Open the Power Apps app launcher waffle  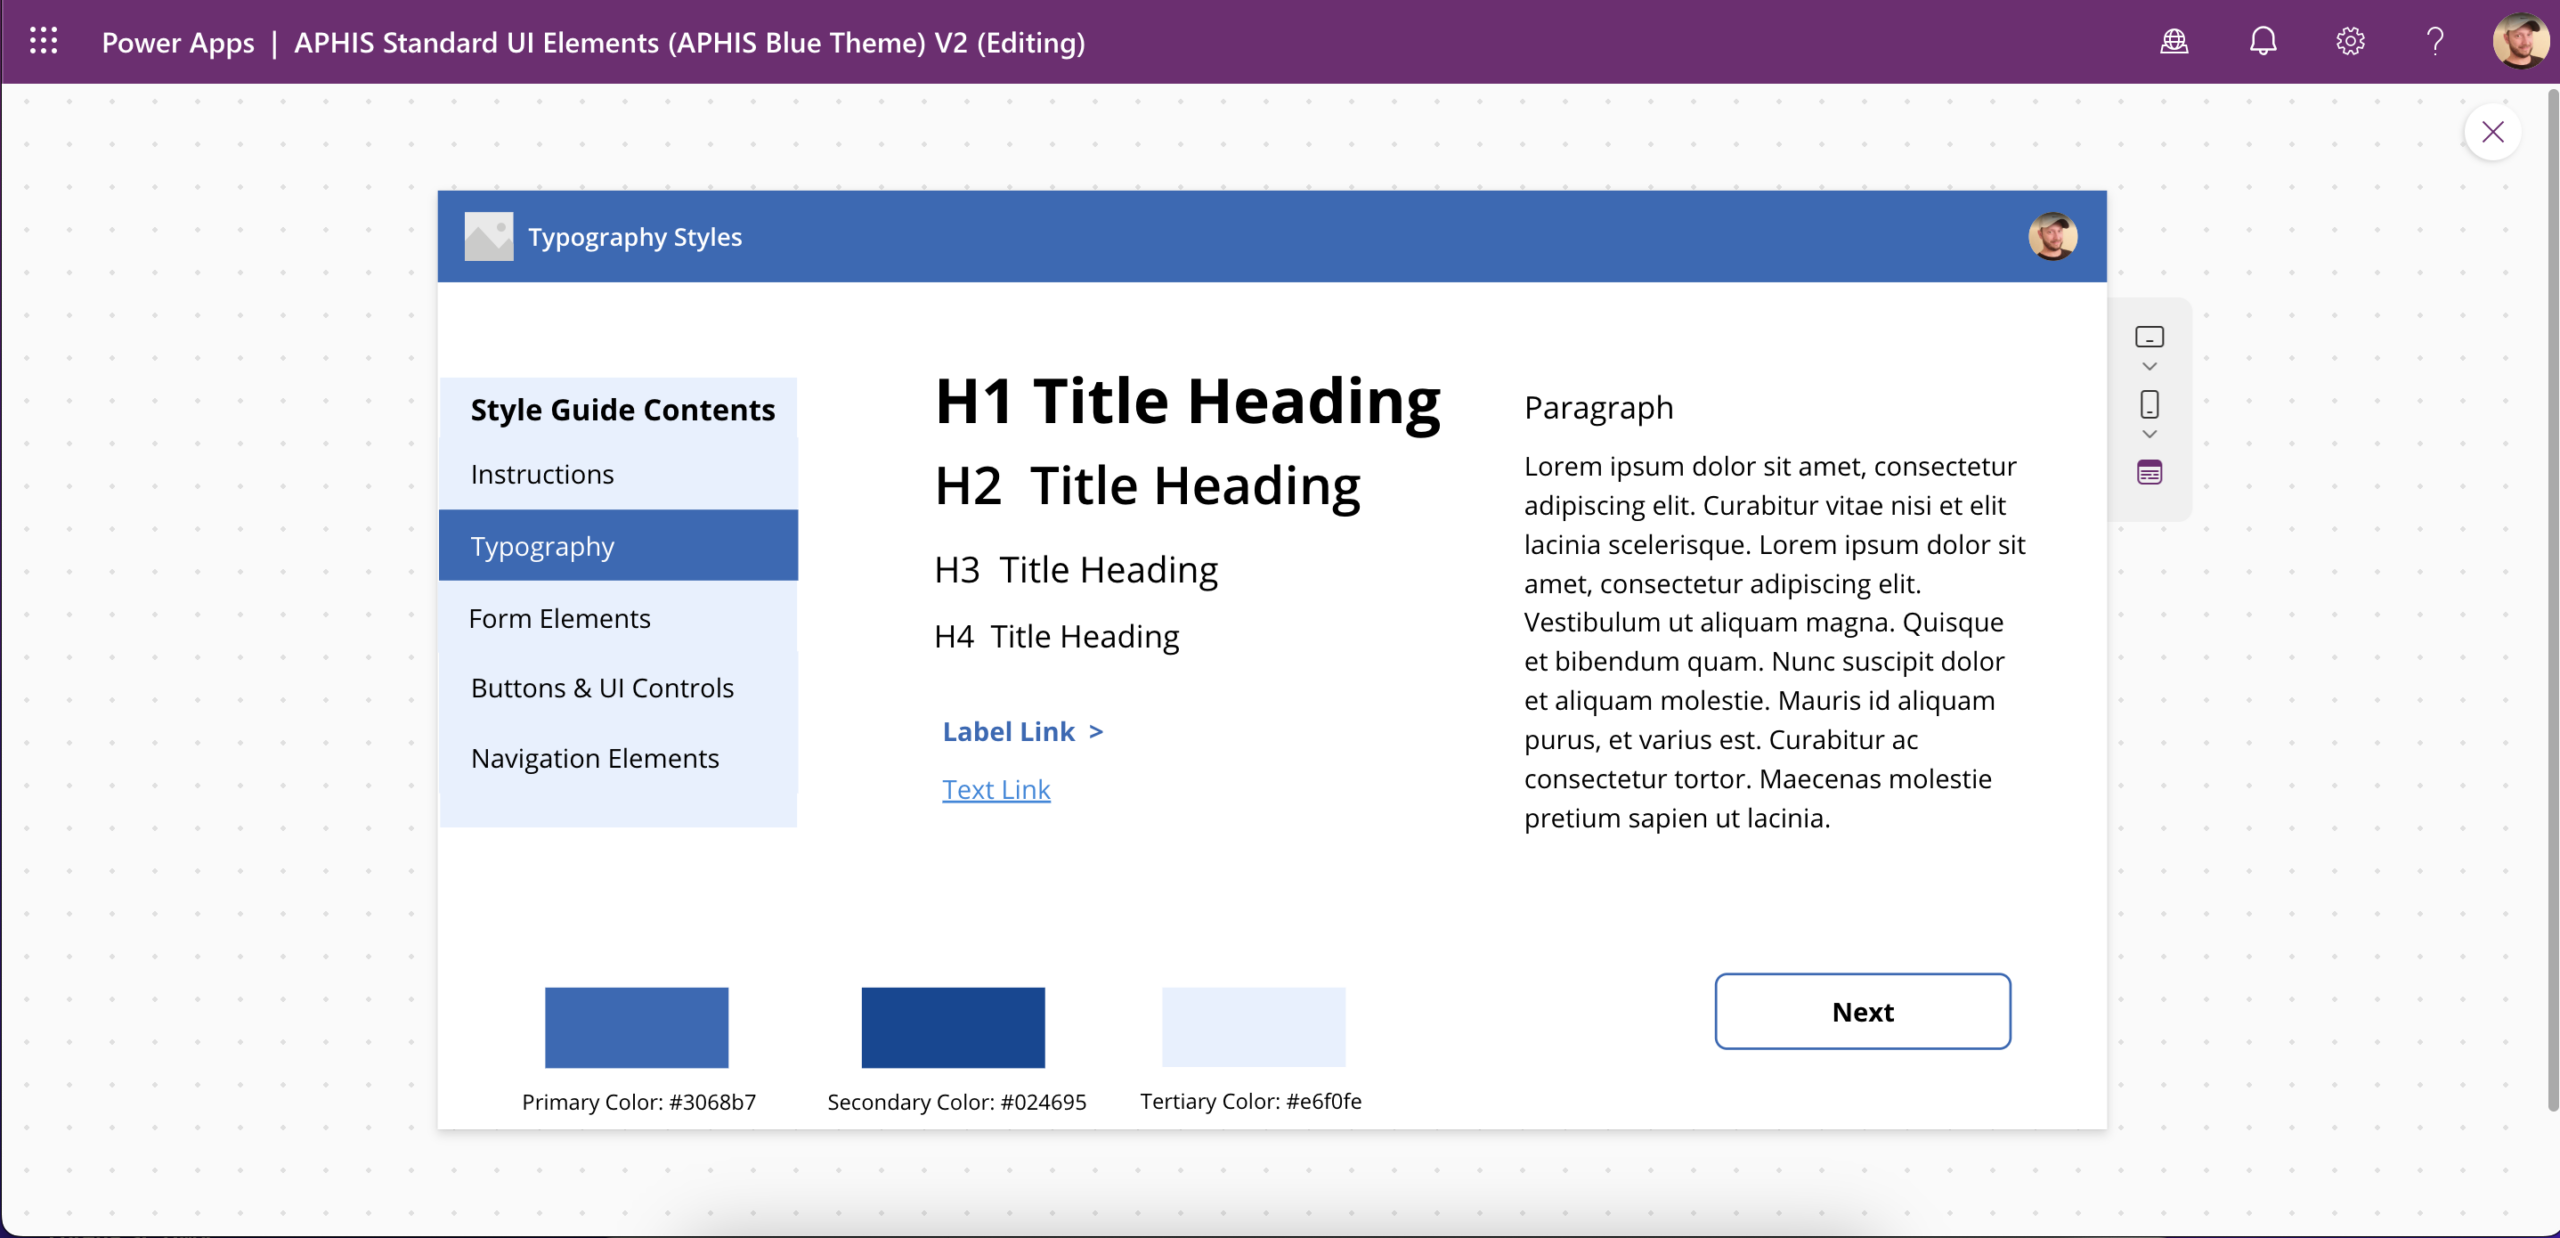43,41
